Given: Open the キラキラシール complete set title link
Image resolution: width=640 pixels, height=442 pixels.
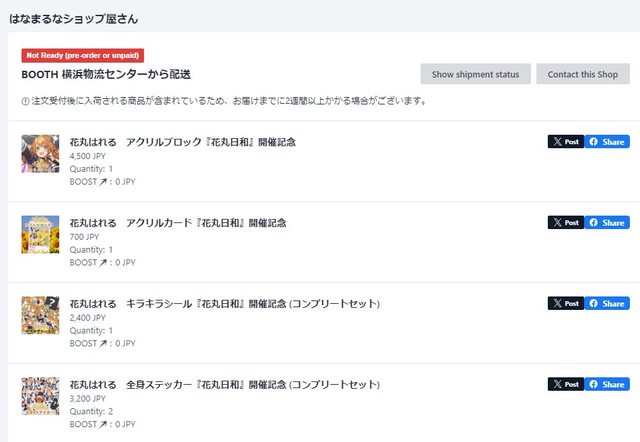Looking at the screenshot, I should point(224,303).
